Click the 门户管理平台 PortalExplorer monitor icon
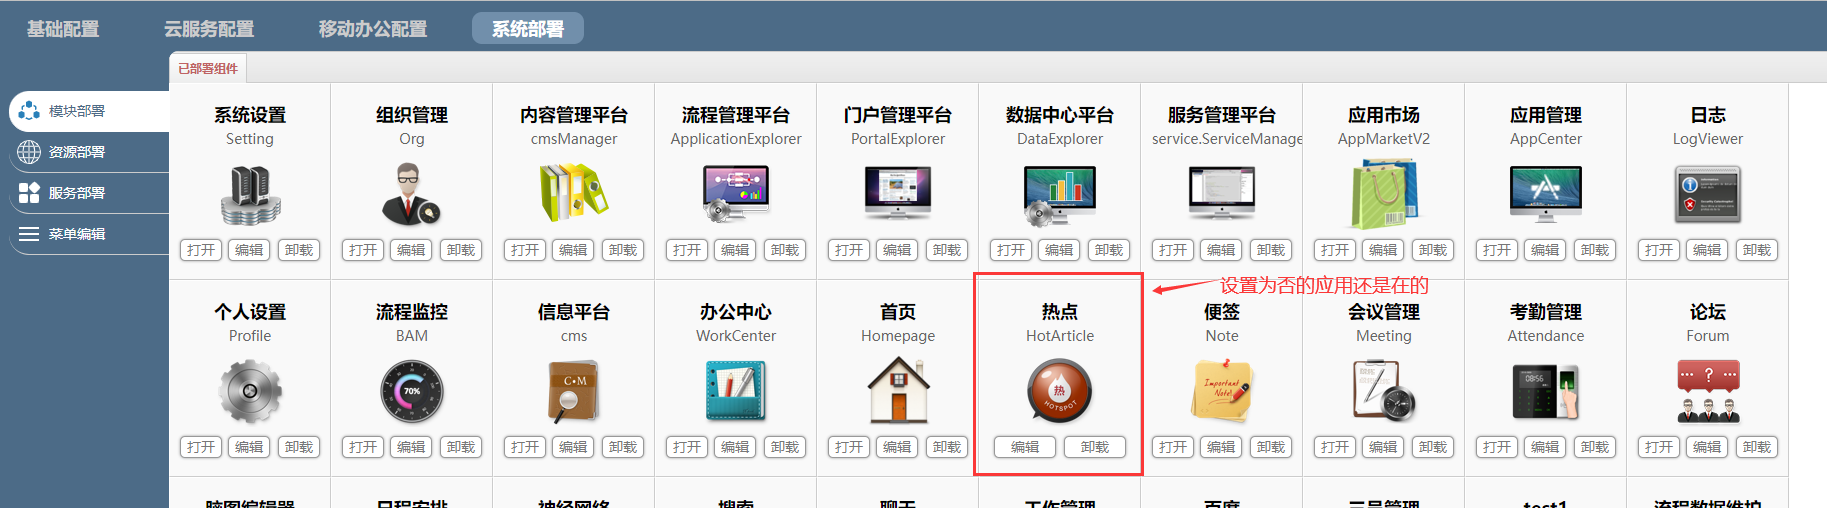 (897, 193)
